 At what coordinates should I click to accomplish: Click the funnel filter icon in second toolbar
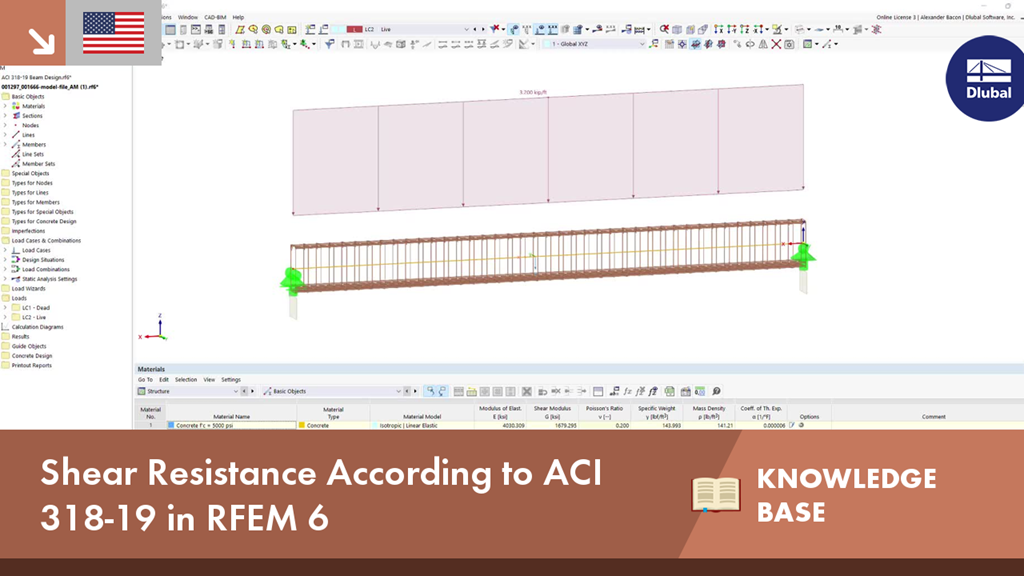pos(329,44)
